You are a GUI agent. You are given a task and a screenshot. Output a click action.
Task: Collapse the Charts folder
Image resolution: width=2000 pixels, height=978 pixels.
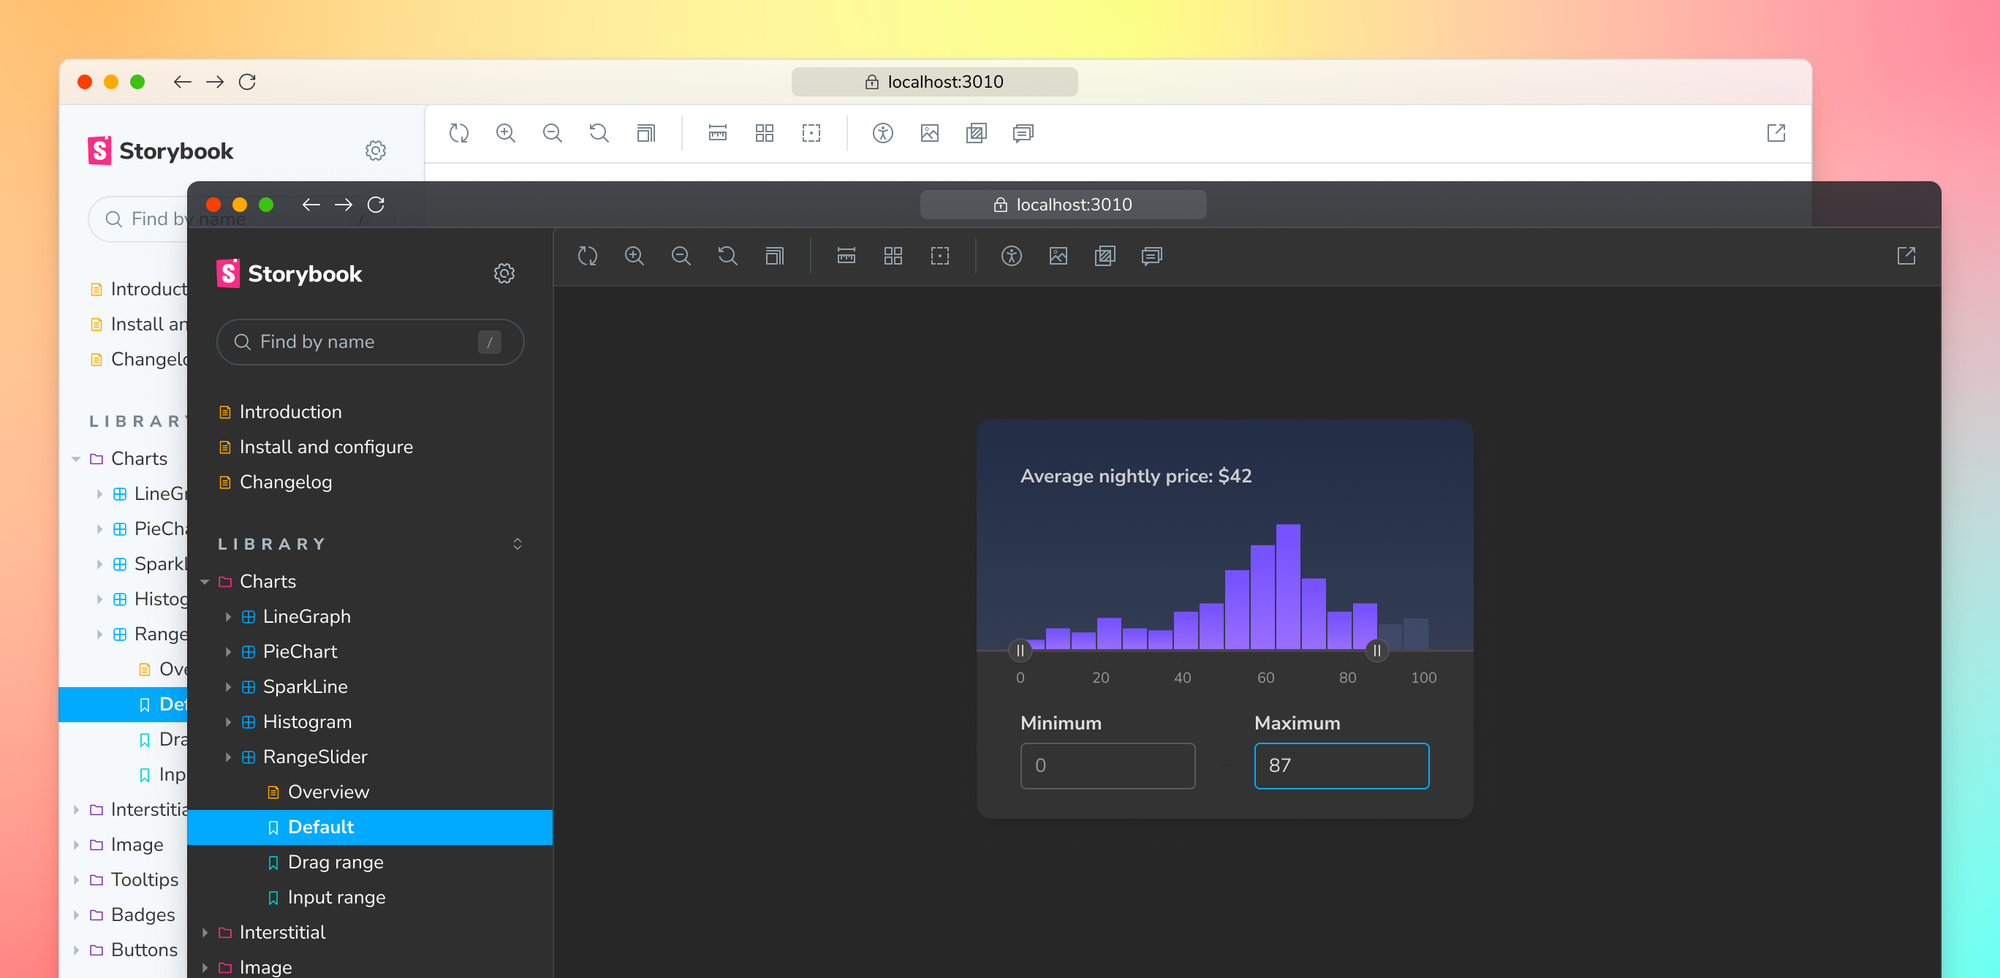[x=205, y=581]
